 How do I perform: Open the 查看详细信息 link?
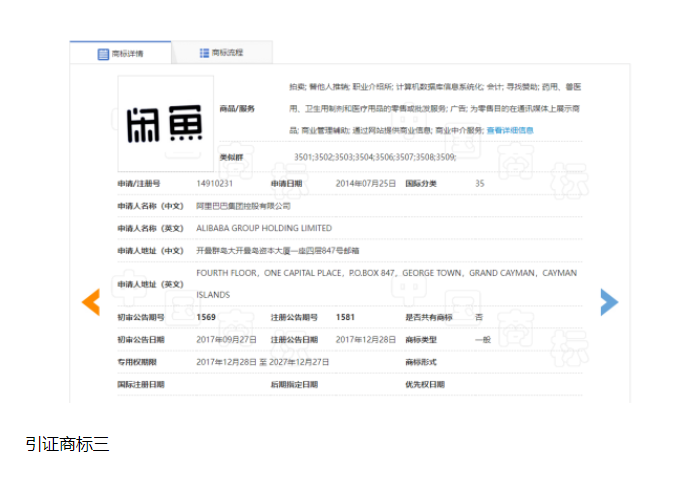[x=510, y=130]
